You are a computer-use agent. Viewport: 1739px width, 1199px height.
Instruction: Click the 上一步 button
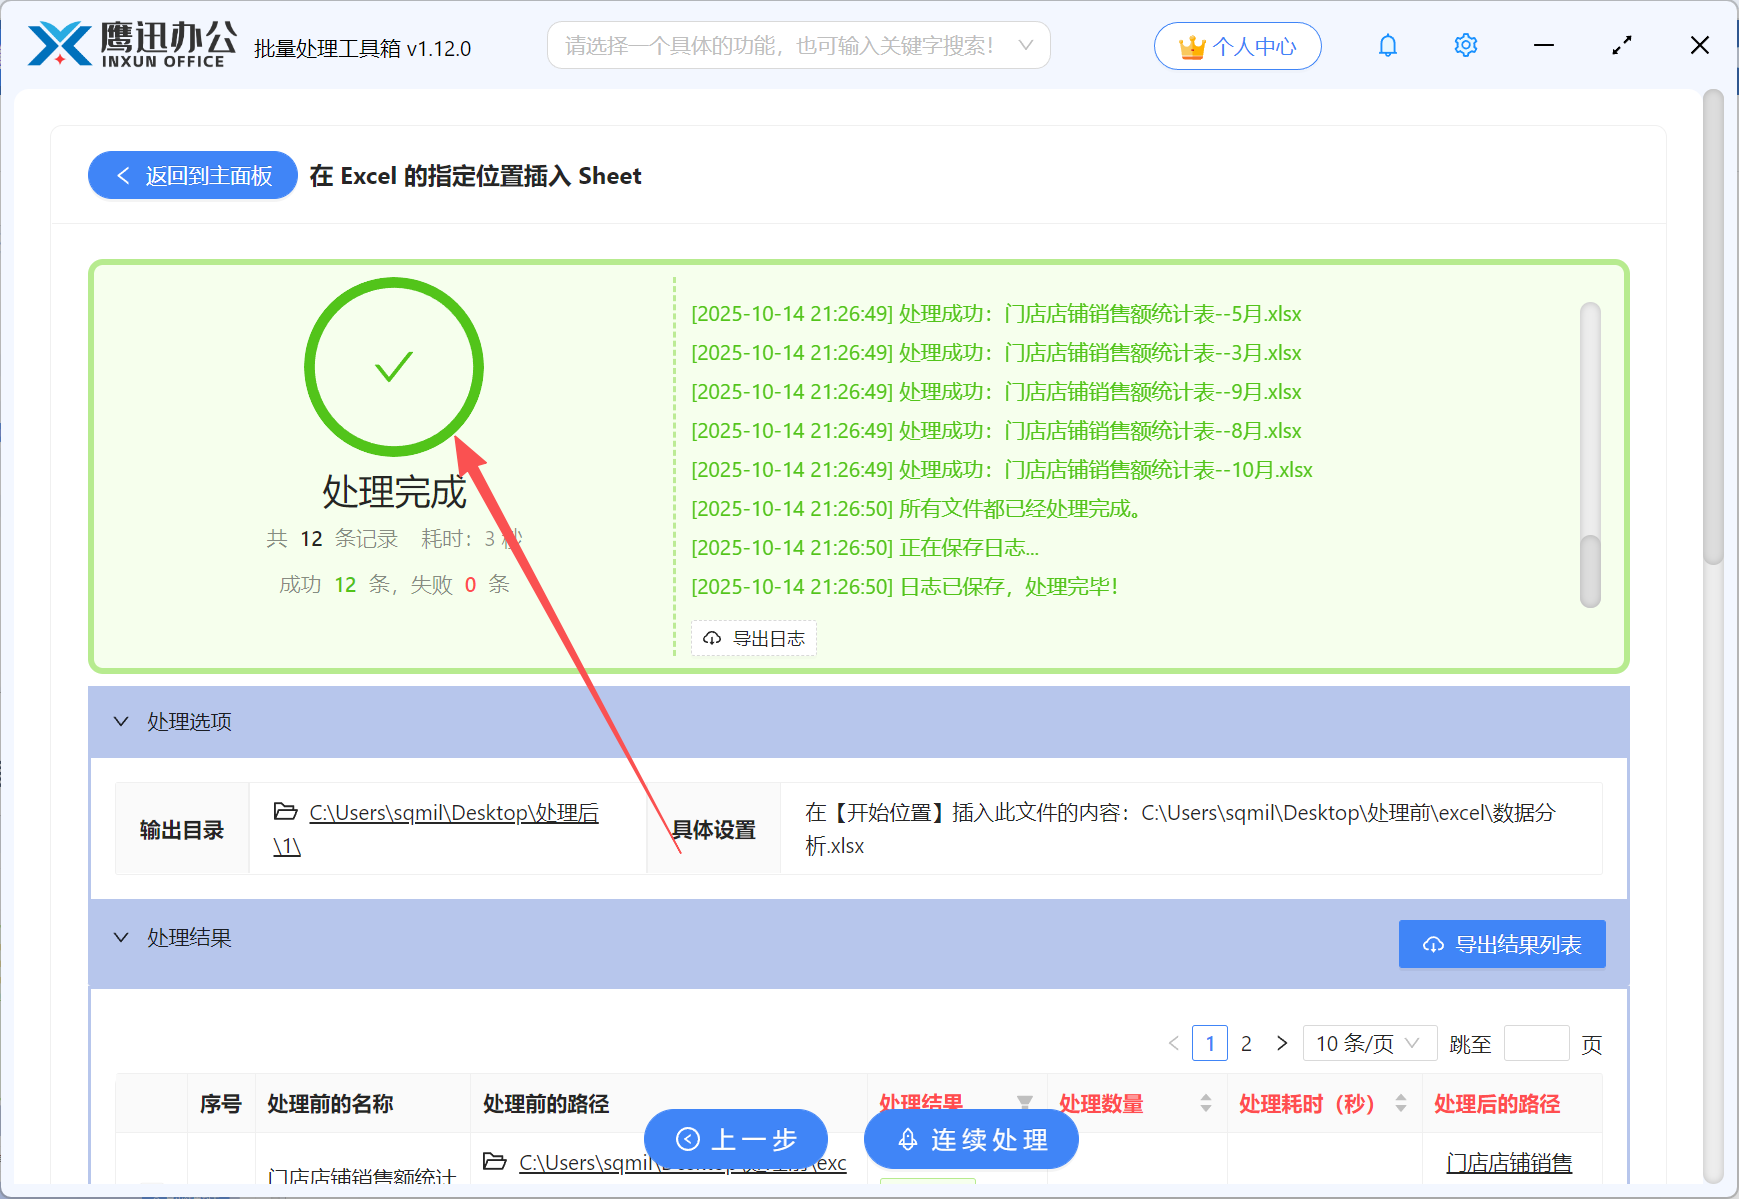[x=736, y=1139]
